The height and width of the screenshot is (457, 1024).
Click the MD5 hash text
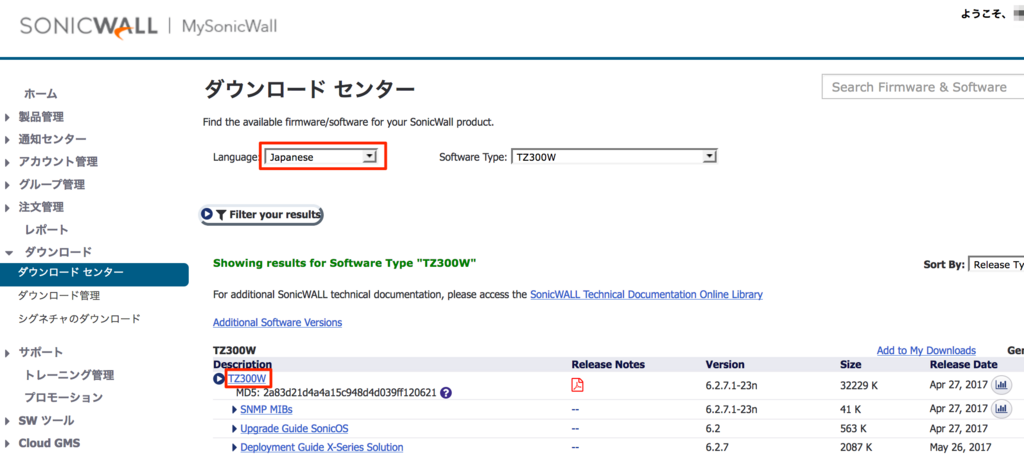336,393
